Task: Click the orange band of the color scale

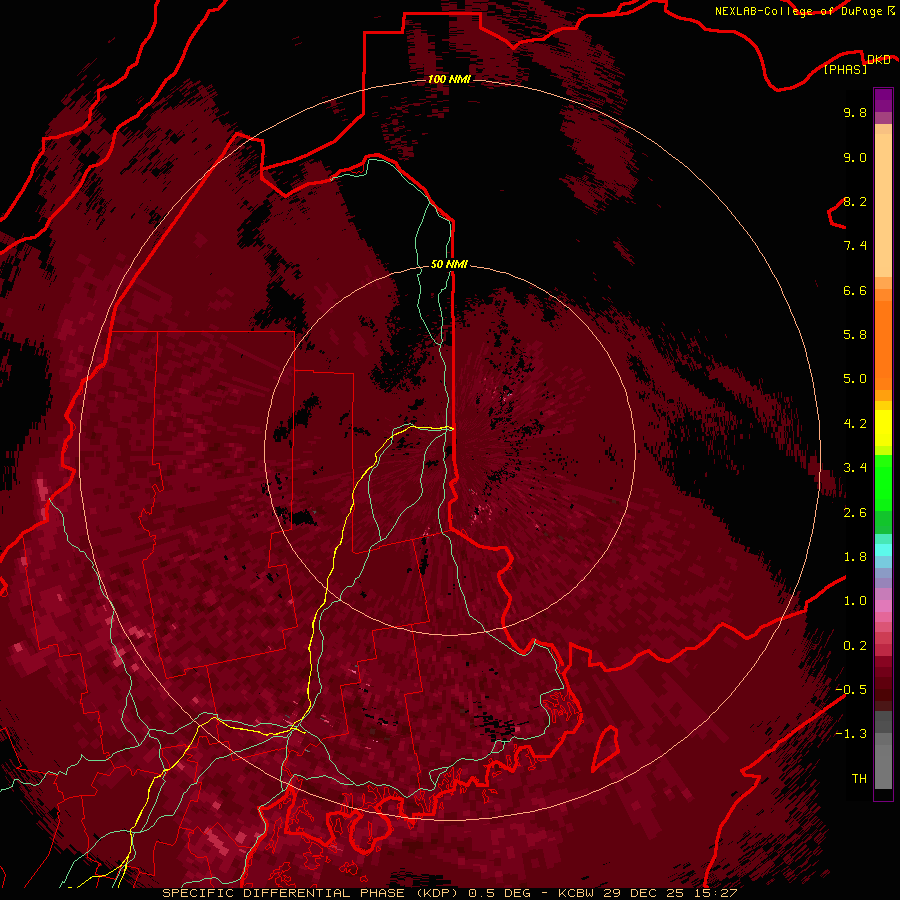Action: click(883, 346)
